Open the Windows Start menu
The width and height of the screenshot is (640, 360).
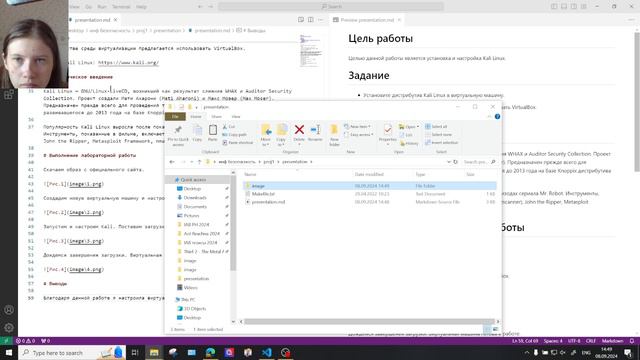(9, 353)
